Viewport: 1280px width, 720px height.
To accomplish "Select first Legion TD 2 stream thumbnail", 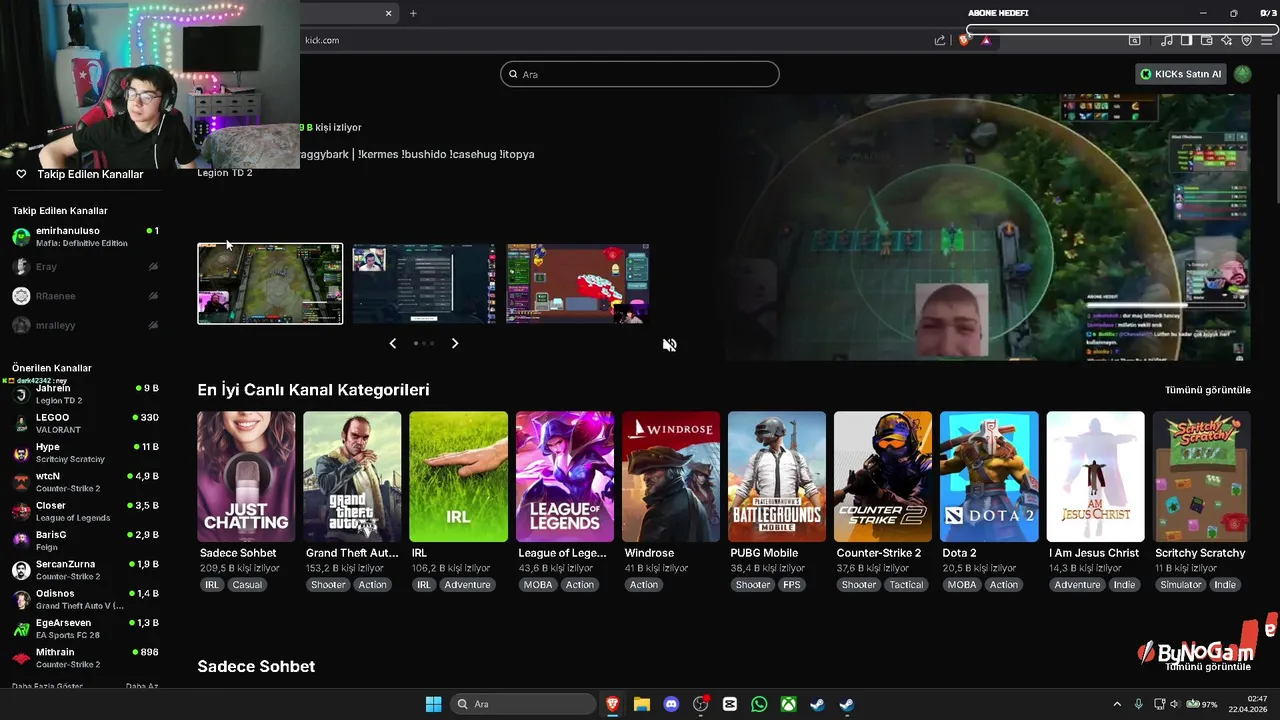I will 270,284.
